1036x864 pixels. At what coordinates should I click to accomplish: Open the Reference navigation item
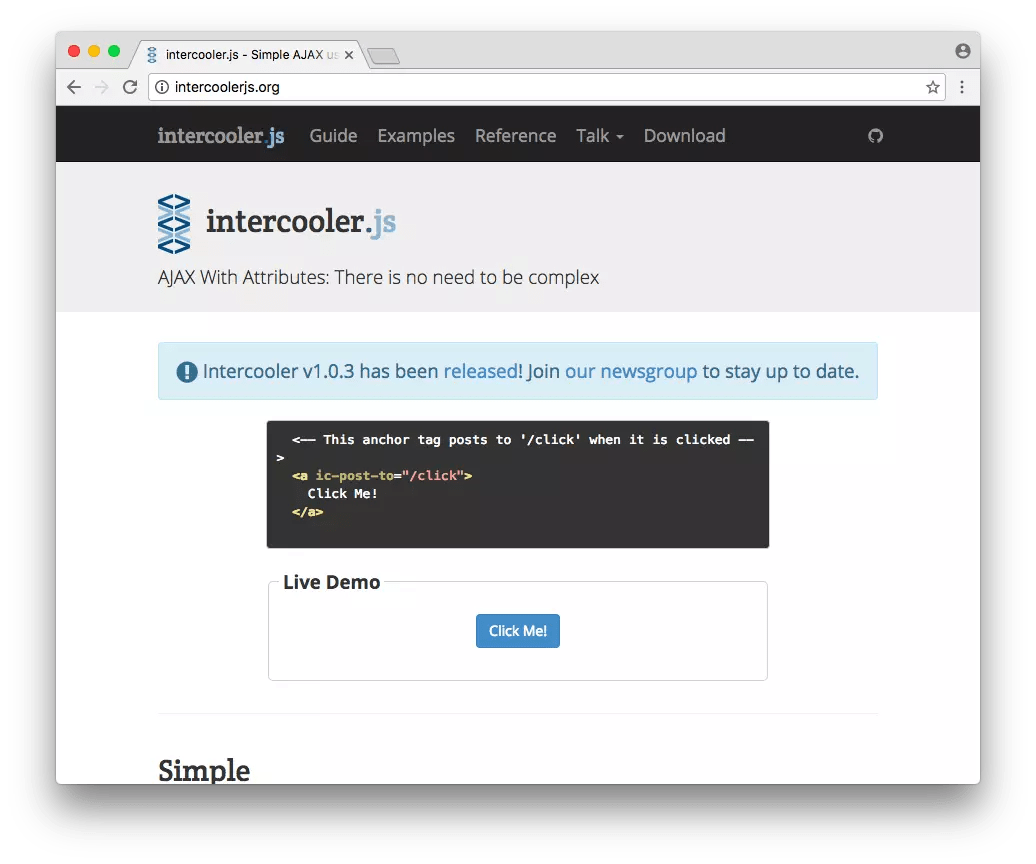515,136
